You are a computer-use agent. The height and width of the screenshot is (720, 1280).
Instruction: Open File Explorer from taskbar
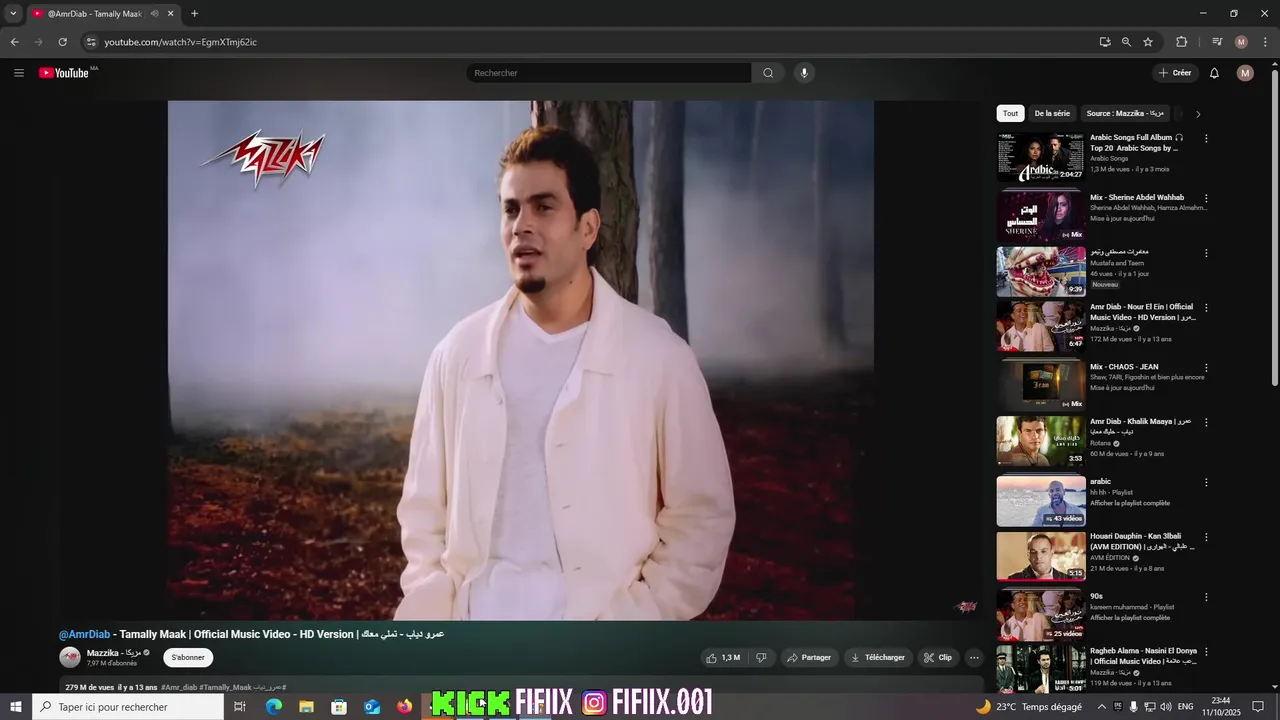306,706
